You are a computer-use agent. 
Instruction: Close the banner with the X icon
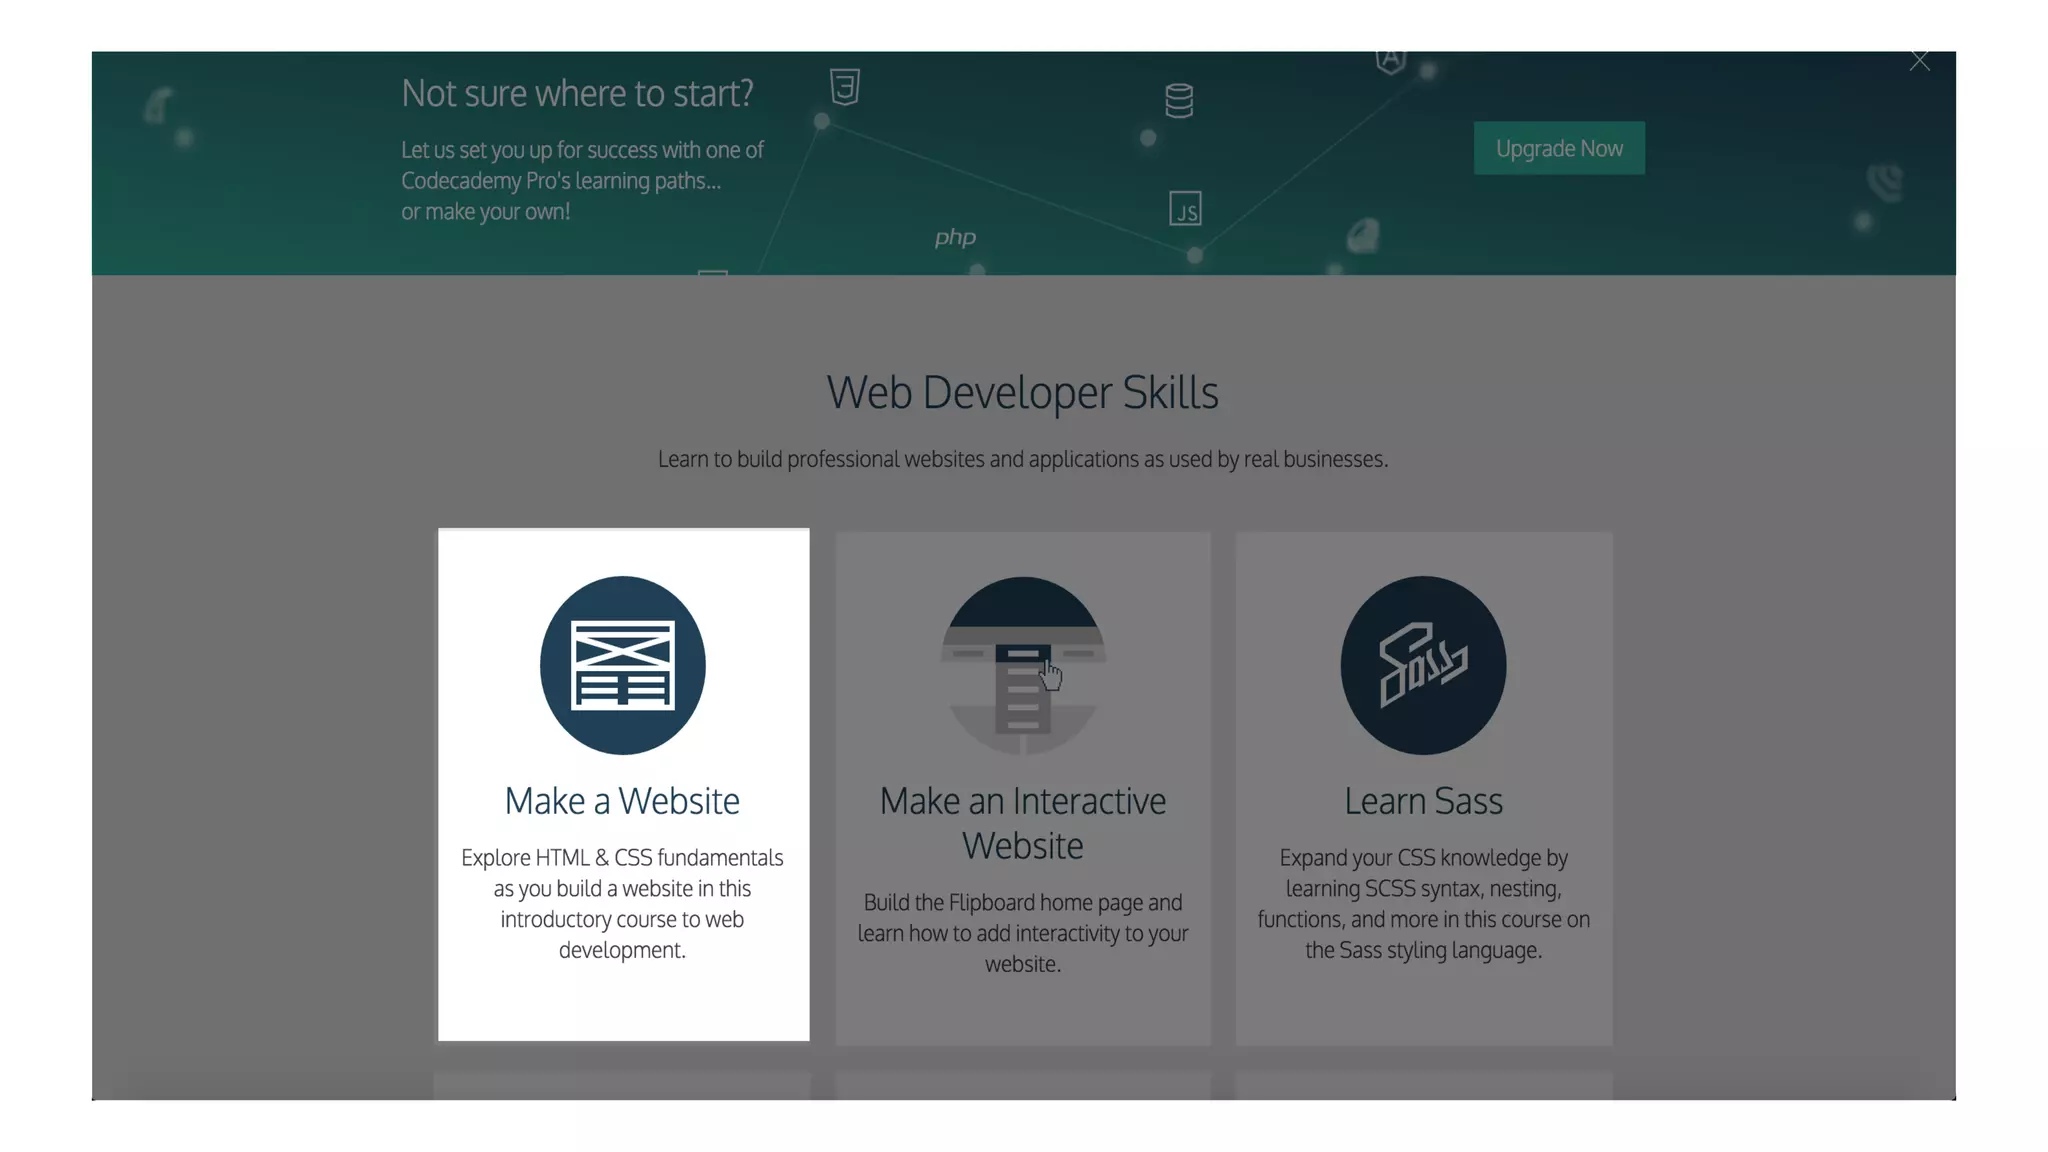(1919, 61)
